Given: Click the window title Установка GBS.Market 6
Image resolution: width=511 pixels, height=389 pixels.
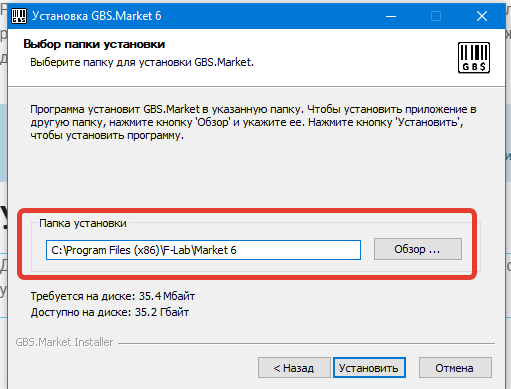Looking at the screenshot, I should (x=97, y=16).
